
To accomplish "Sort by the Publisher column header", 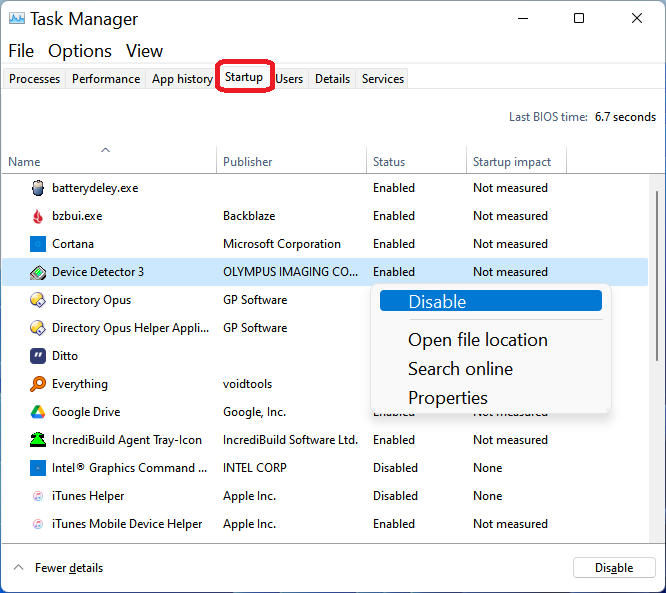I will click(291, 161).
